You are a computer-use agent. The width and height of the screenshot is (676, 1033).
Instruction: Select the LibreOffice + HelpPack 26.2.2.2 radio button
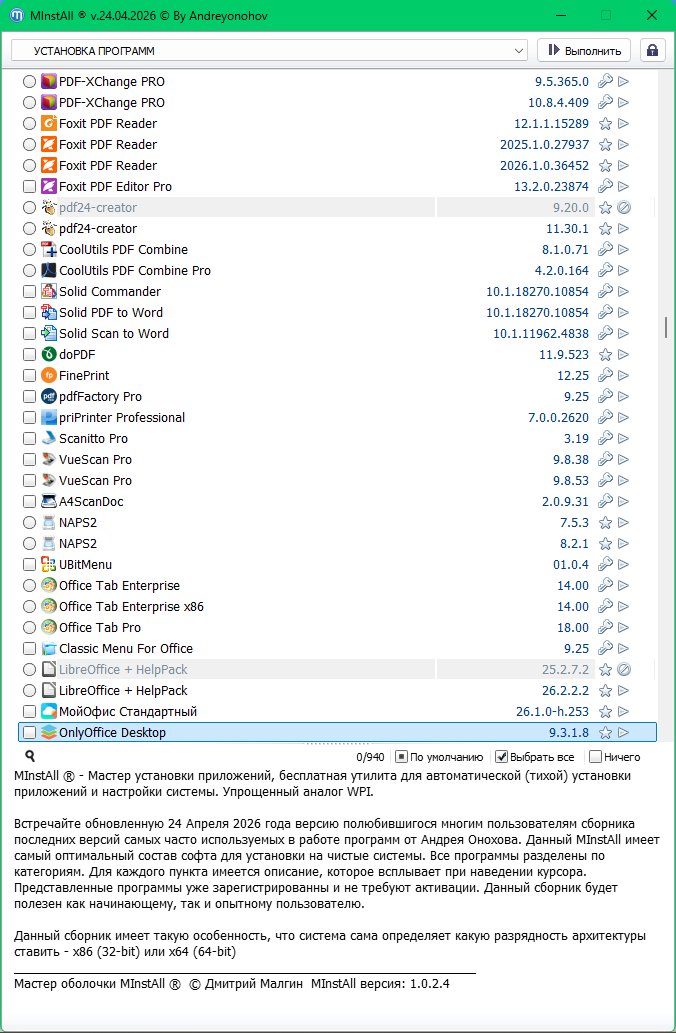pos(29,691)
